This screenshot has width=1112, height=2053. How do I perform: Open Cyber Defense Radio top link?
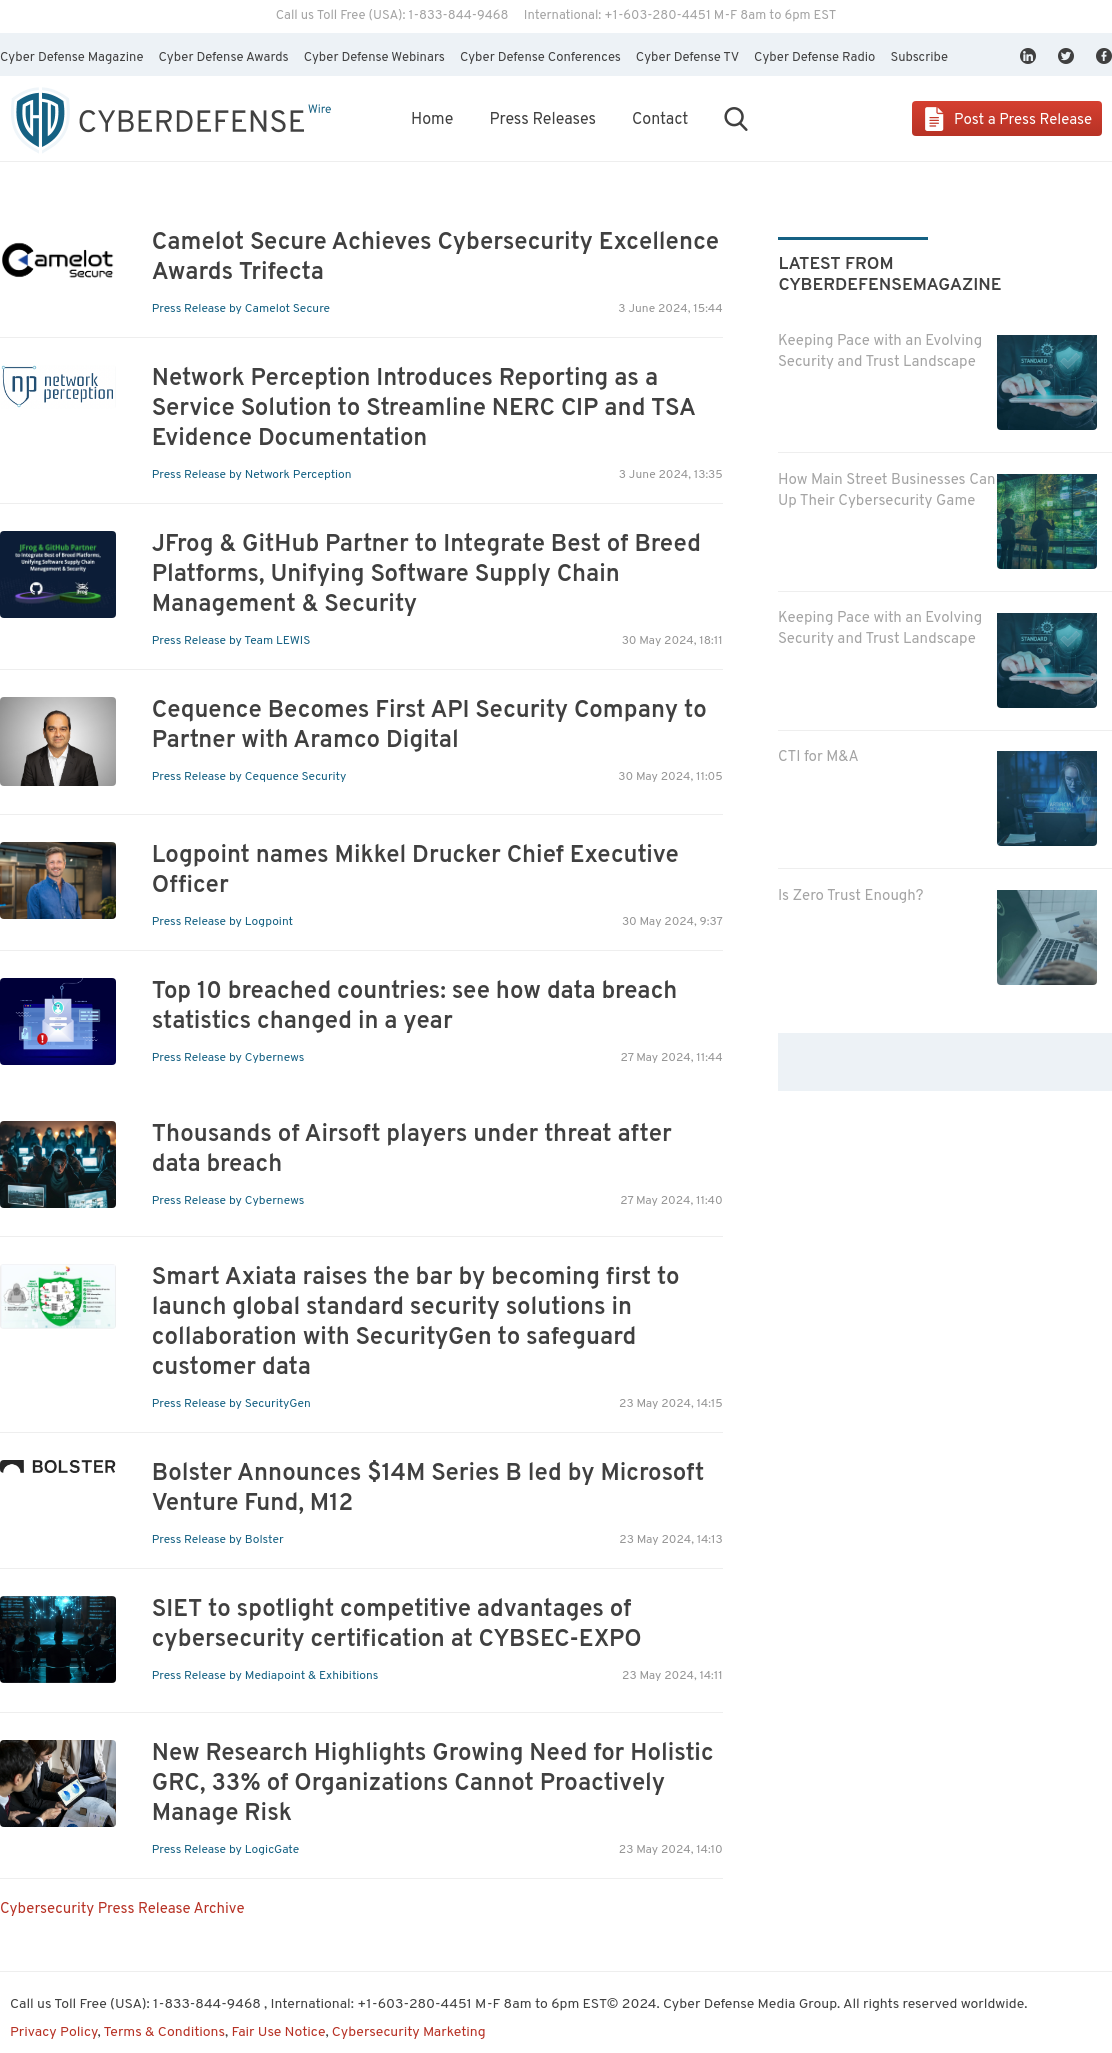[x=815, y=57]
